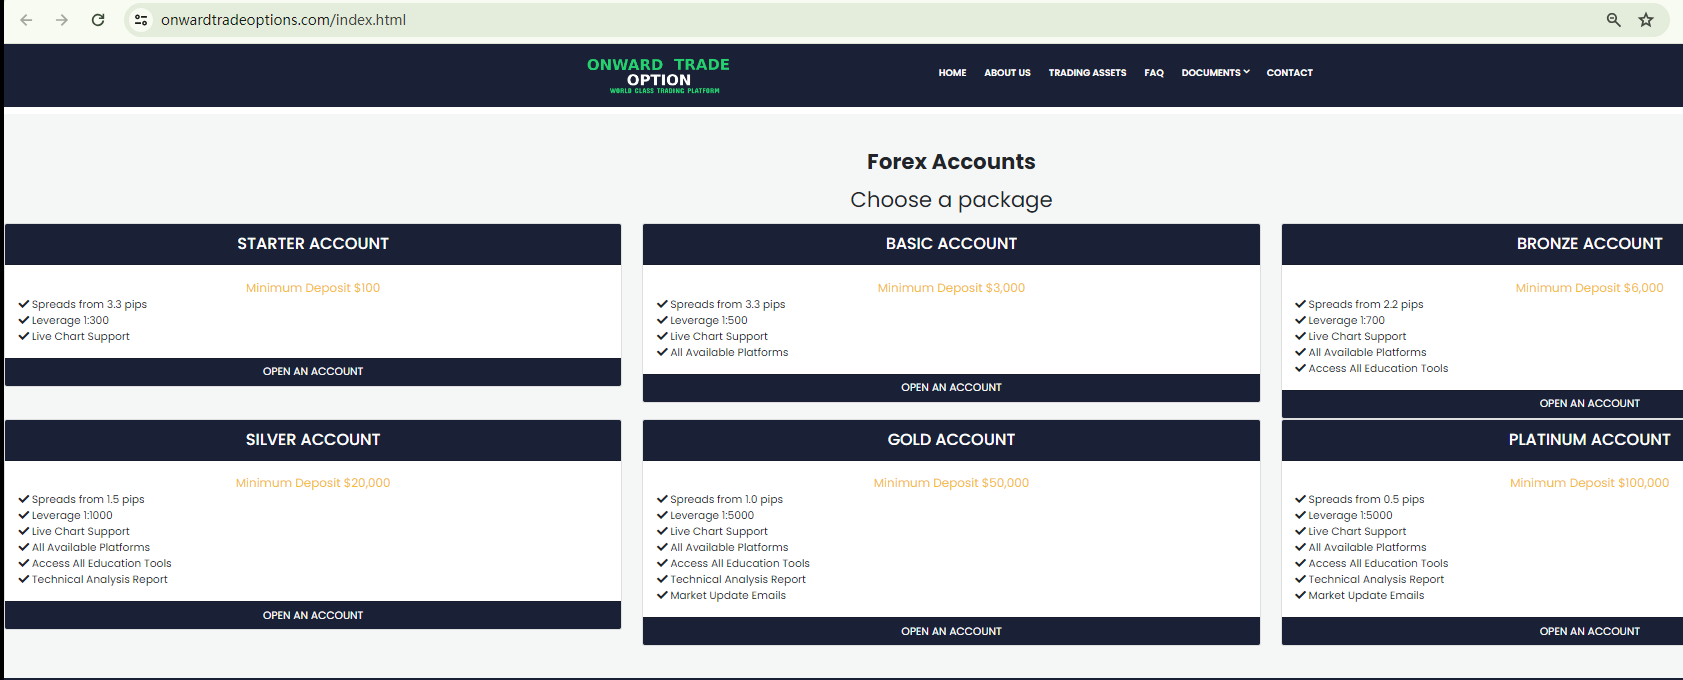The height and width of the screenshot is (680, 1683).
Task: Open TRADING ASSETS menu item
Action: pyautogui.click(x=1087, y=73)
